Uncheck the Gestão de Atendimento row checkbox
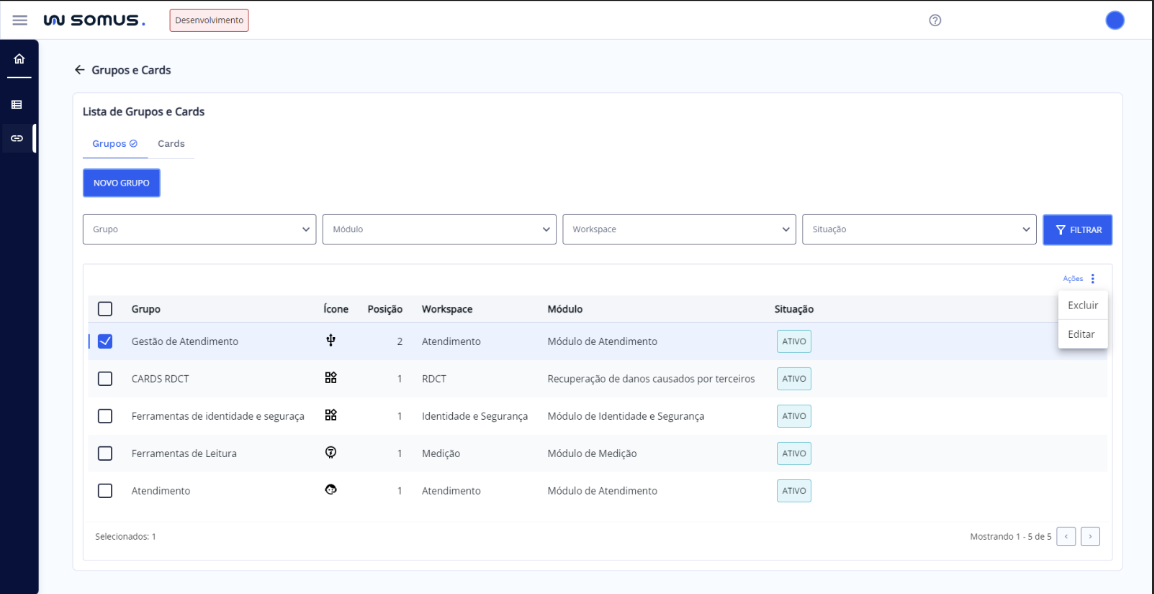Viewport: 1154px width, 594px height. [x=105, y=341]
